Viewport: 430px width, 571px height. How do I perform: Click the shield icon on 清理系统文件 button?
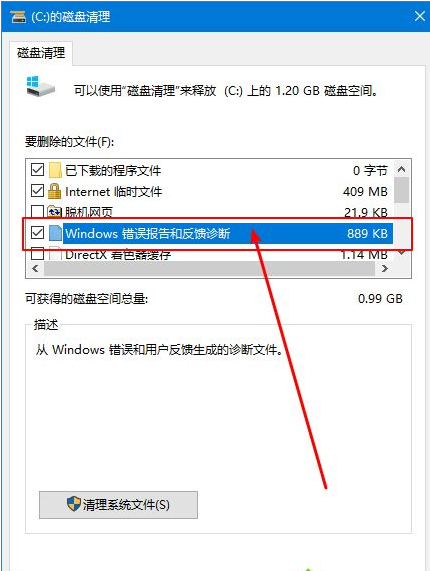[x=74, y=504]
